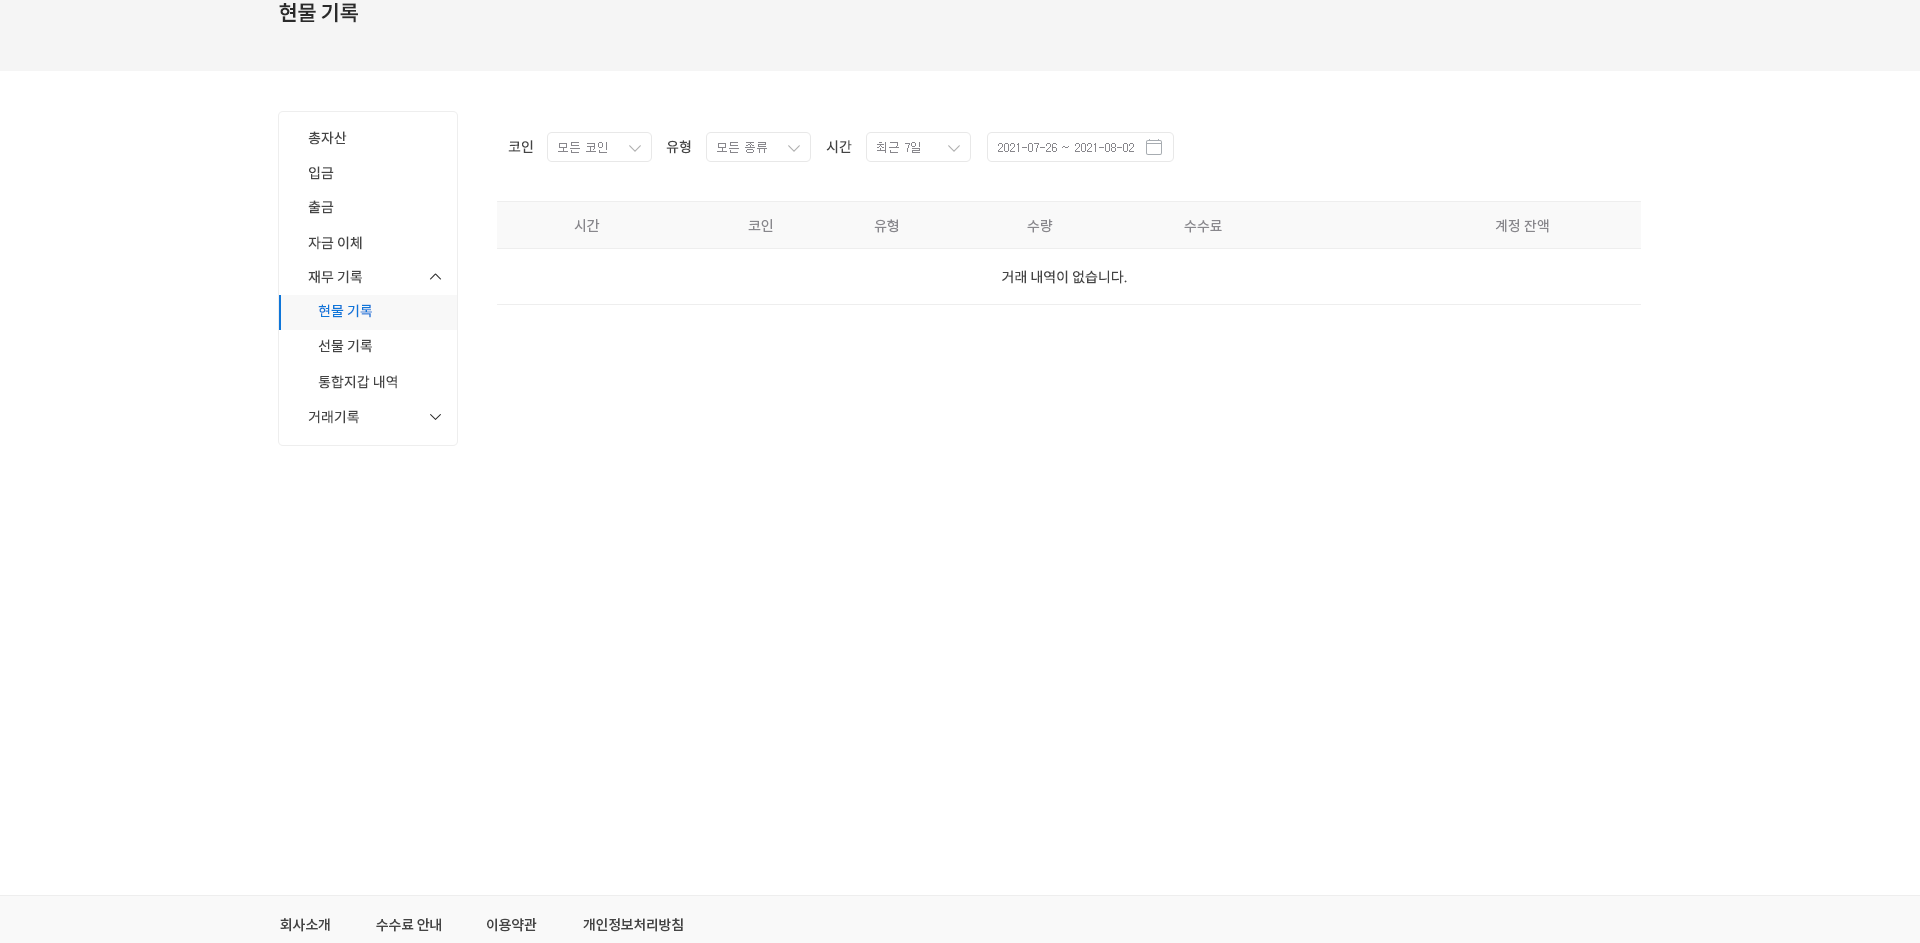Screen dimensions: 1920x943
Task: Open the 모든 종류 type filter dropdown
Action: (757, 147)
